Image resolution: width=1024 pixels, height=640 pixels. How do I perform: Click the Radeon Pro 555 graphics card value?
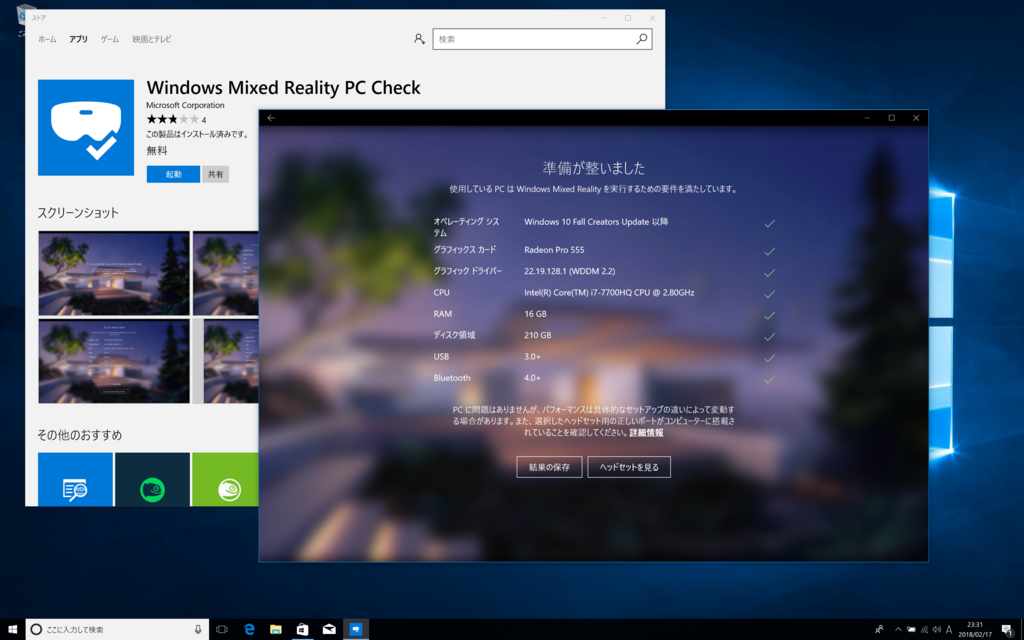click(554, 249)
